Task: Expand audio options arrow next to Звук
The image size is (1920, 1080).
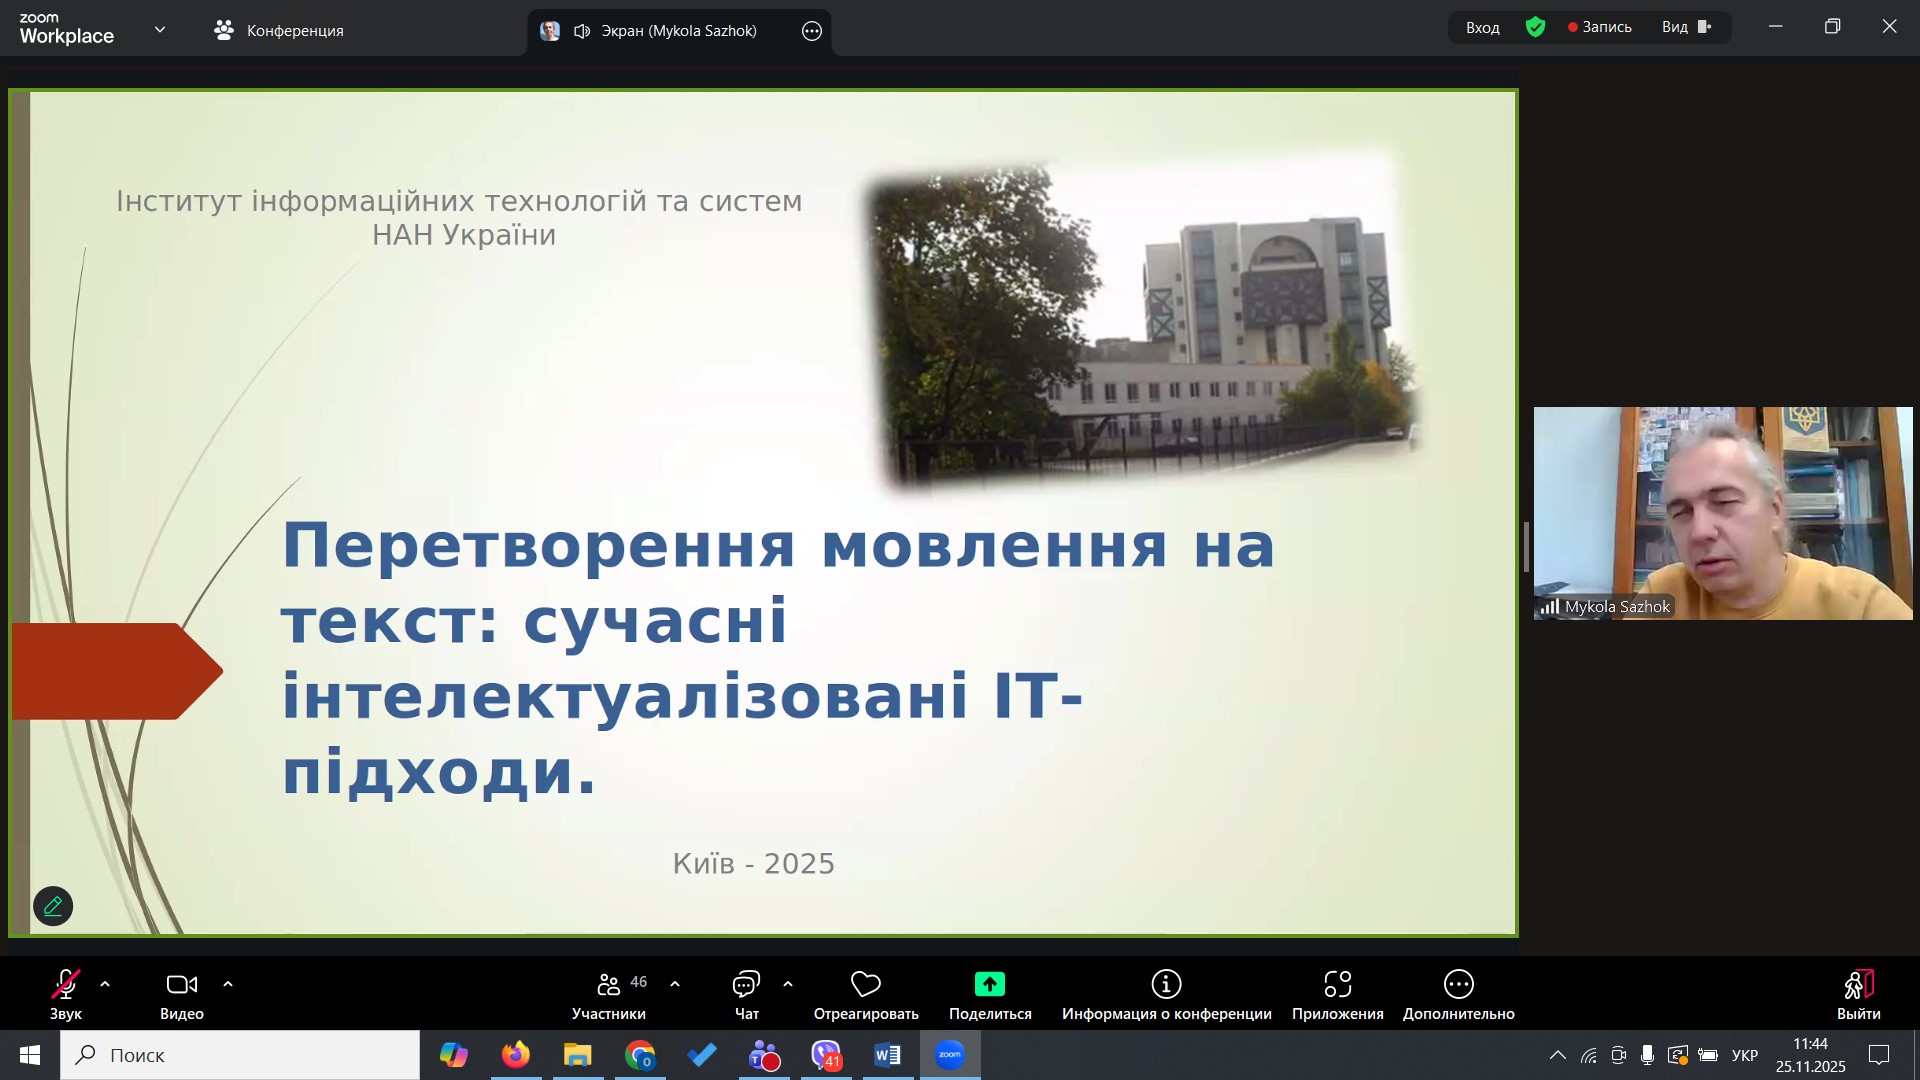Action: 105,985
